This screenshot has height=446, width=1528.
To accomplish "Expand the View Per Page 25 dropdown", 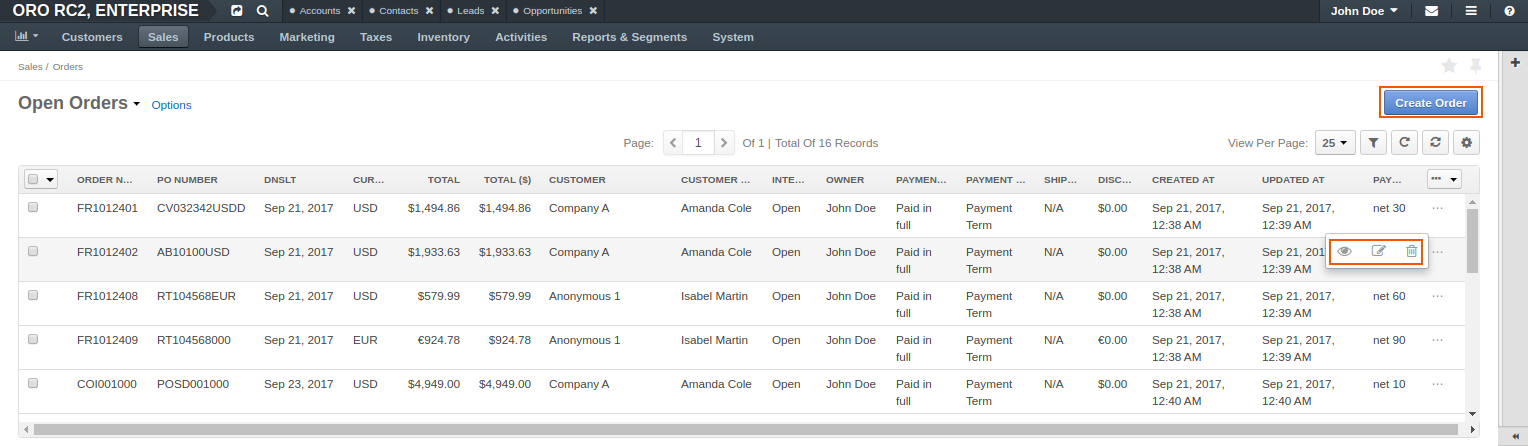I will point(1335,143).
